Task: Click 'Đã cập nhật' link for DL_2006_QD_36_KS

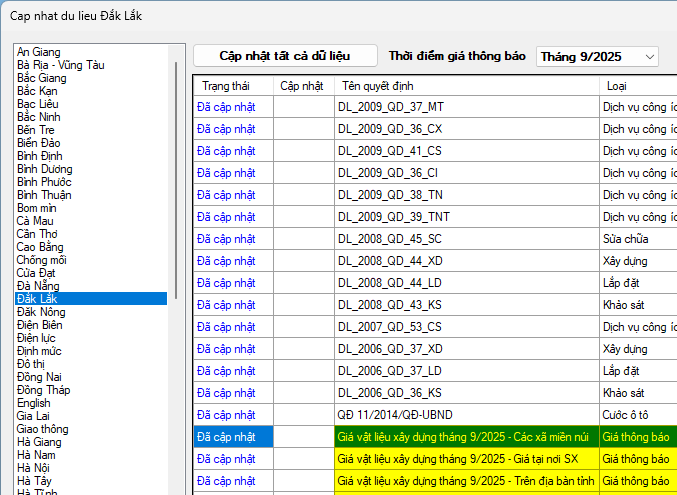Action: click(226, 392)
